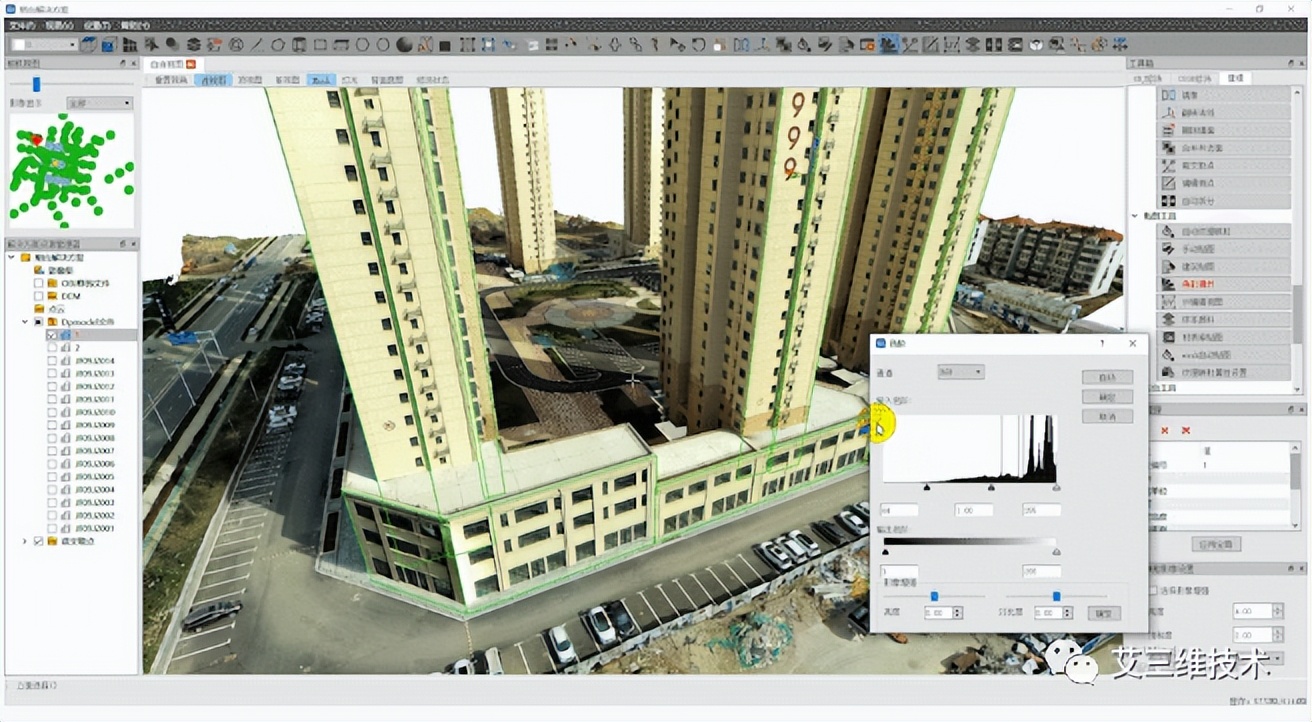The width and height of the screenshot is (1312, 722).
Task: Collapse the Dpmodel tree node
Action: [x=25, y=322]
